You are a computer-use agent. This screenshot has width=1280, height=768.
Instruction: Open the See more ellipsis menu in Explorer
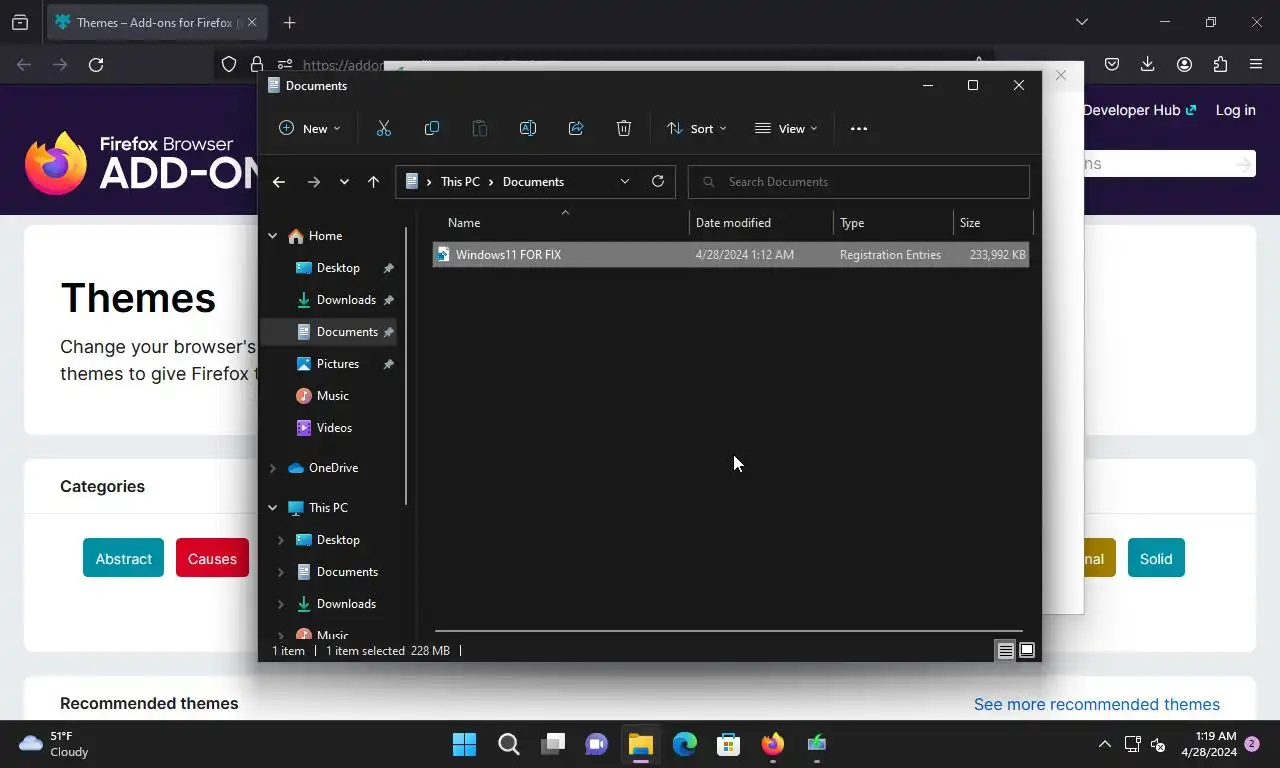click(x=859, y=128)
